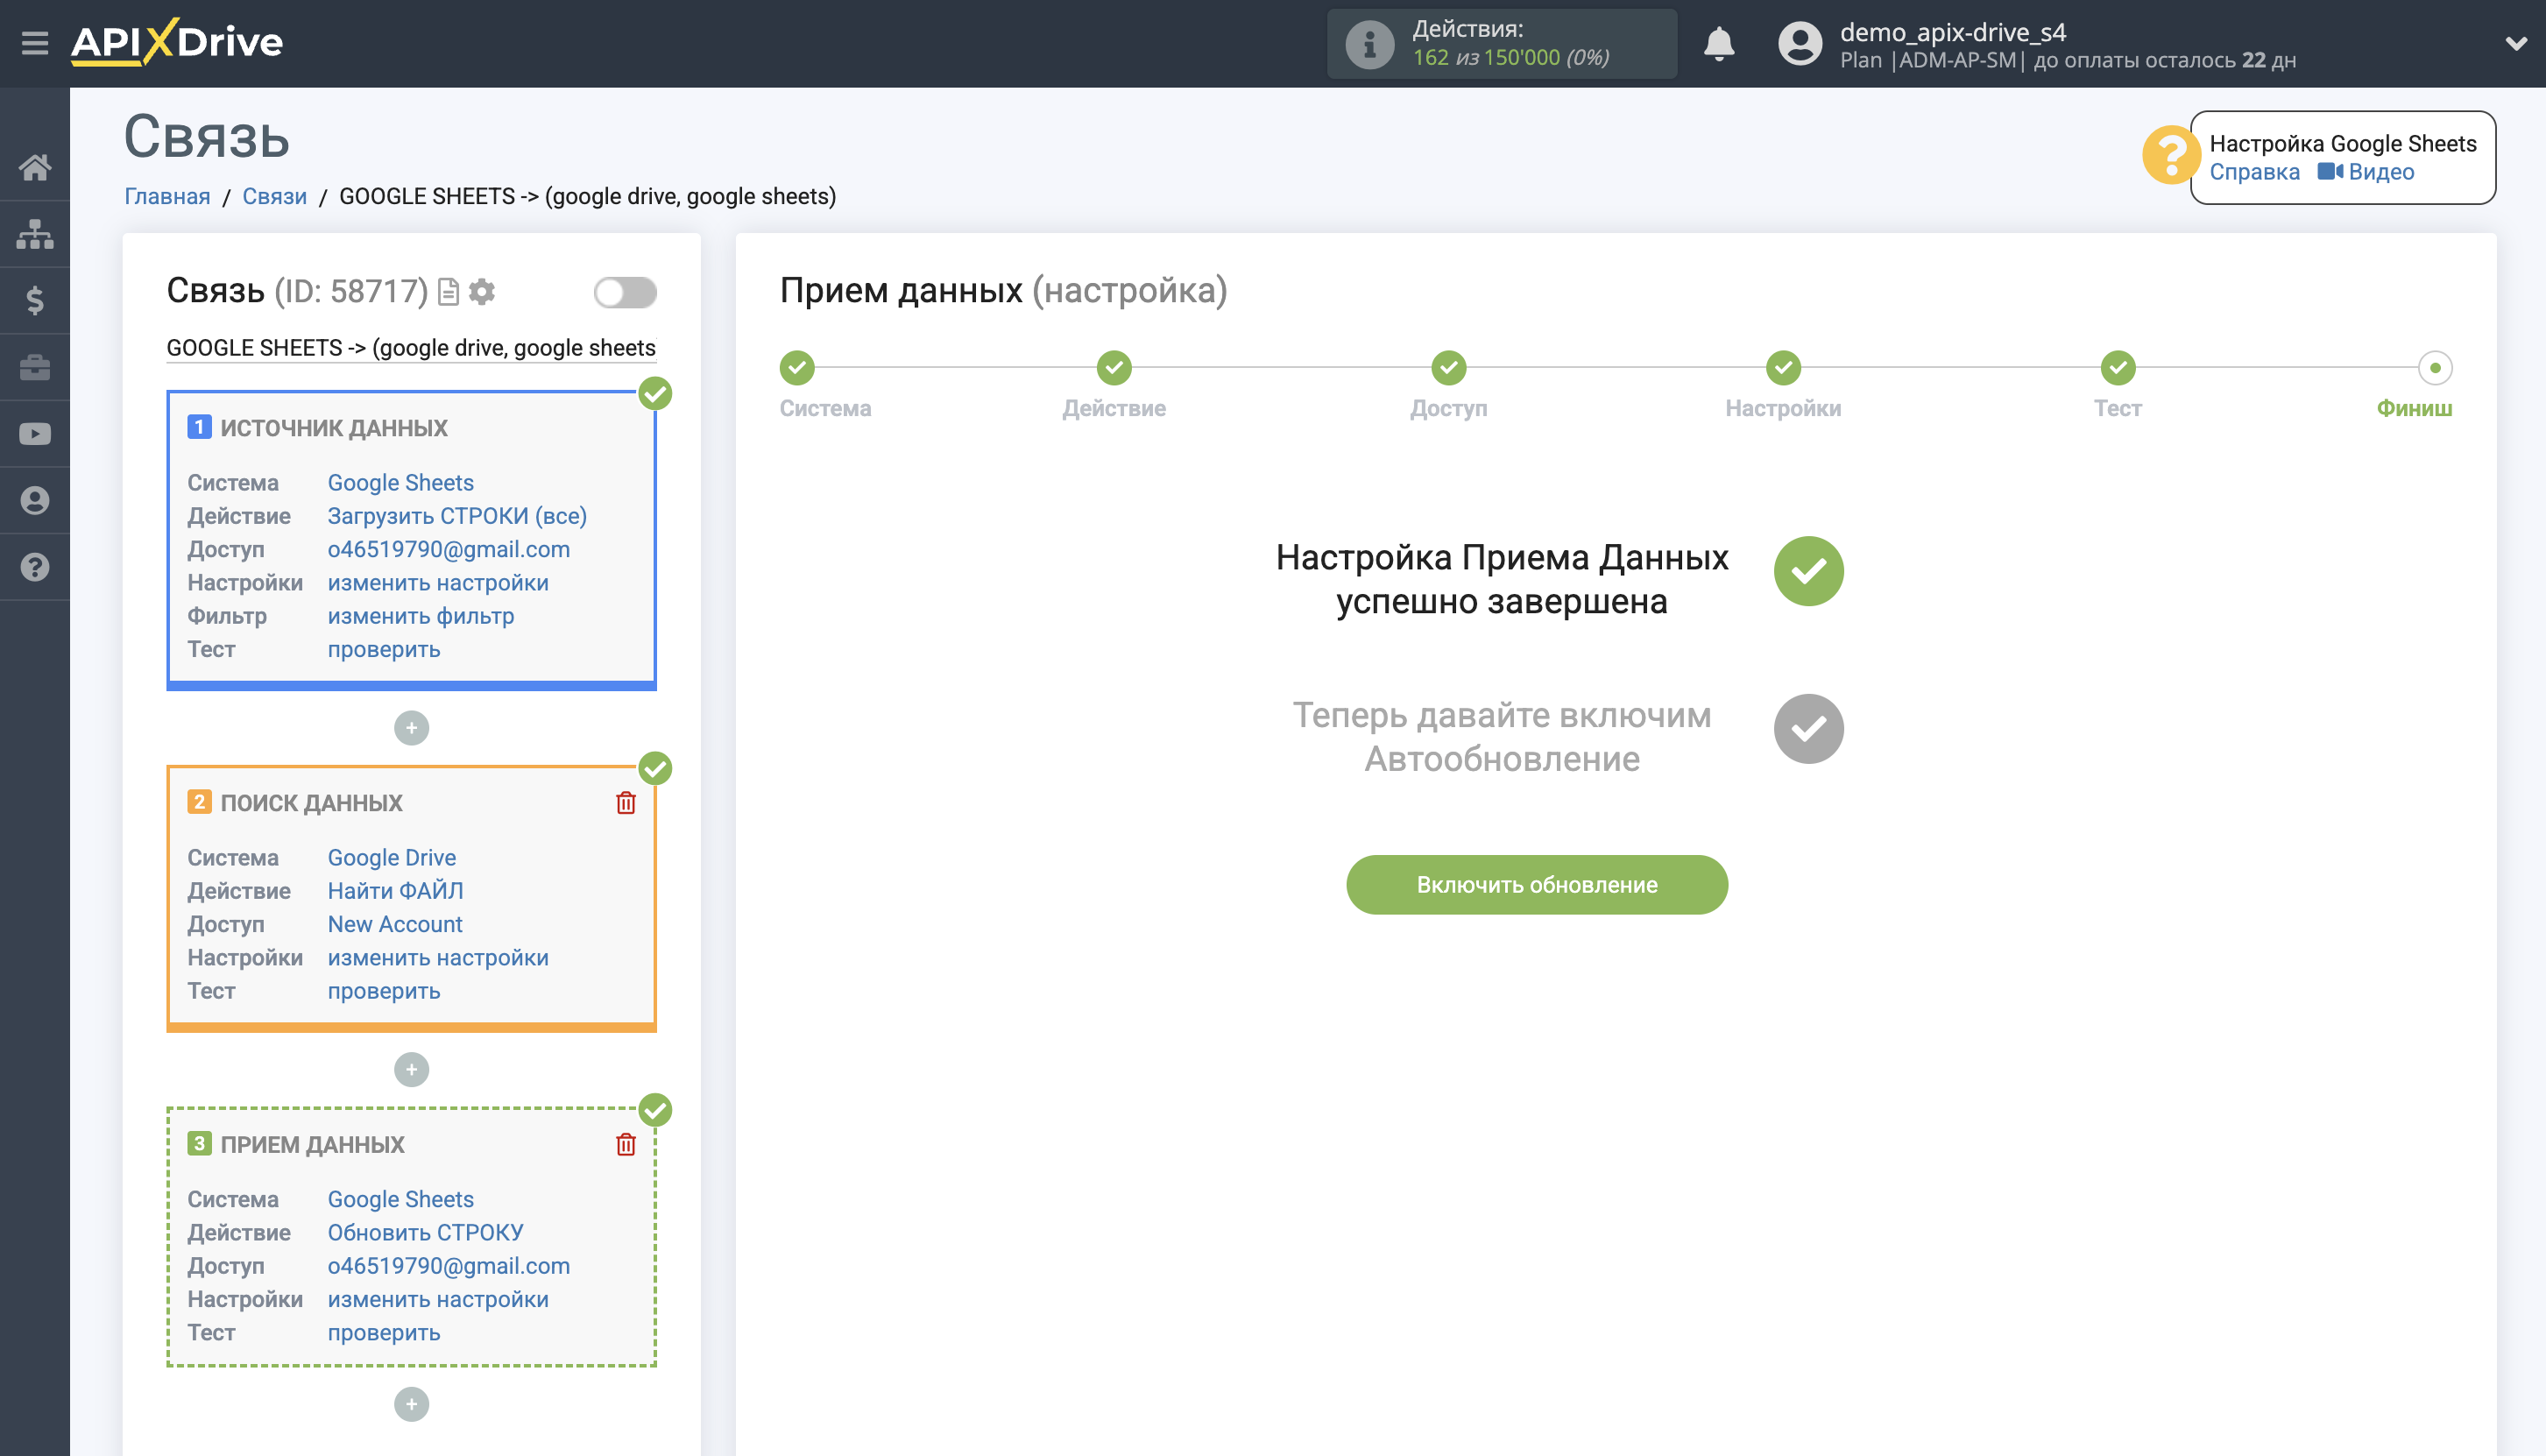Click the Действия usage counter
This screenshot has height=1456, width=2546.
[x=1501, y=44]
